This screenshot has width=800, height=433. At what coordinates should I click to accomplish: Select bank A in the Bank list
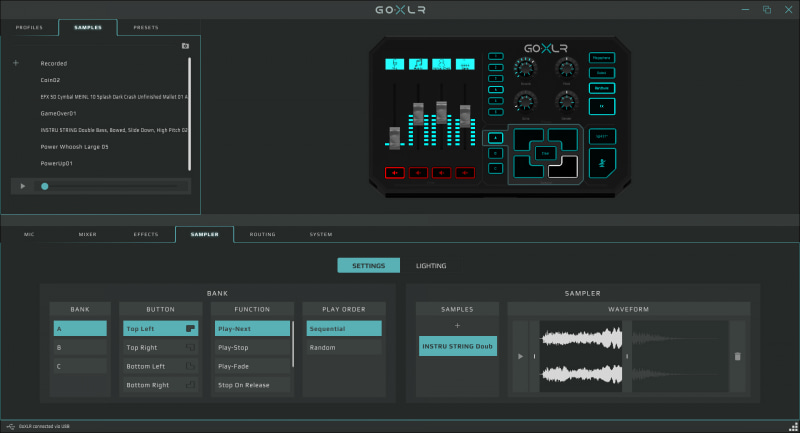coord(80,328)
